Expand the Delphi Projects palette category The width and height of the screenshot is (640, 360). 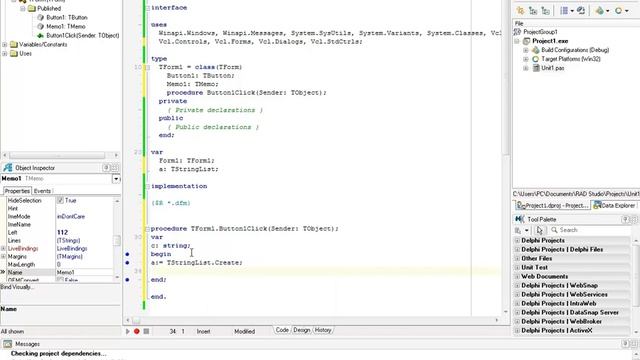517,240
